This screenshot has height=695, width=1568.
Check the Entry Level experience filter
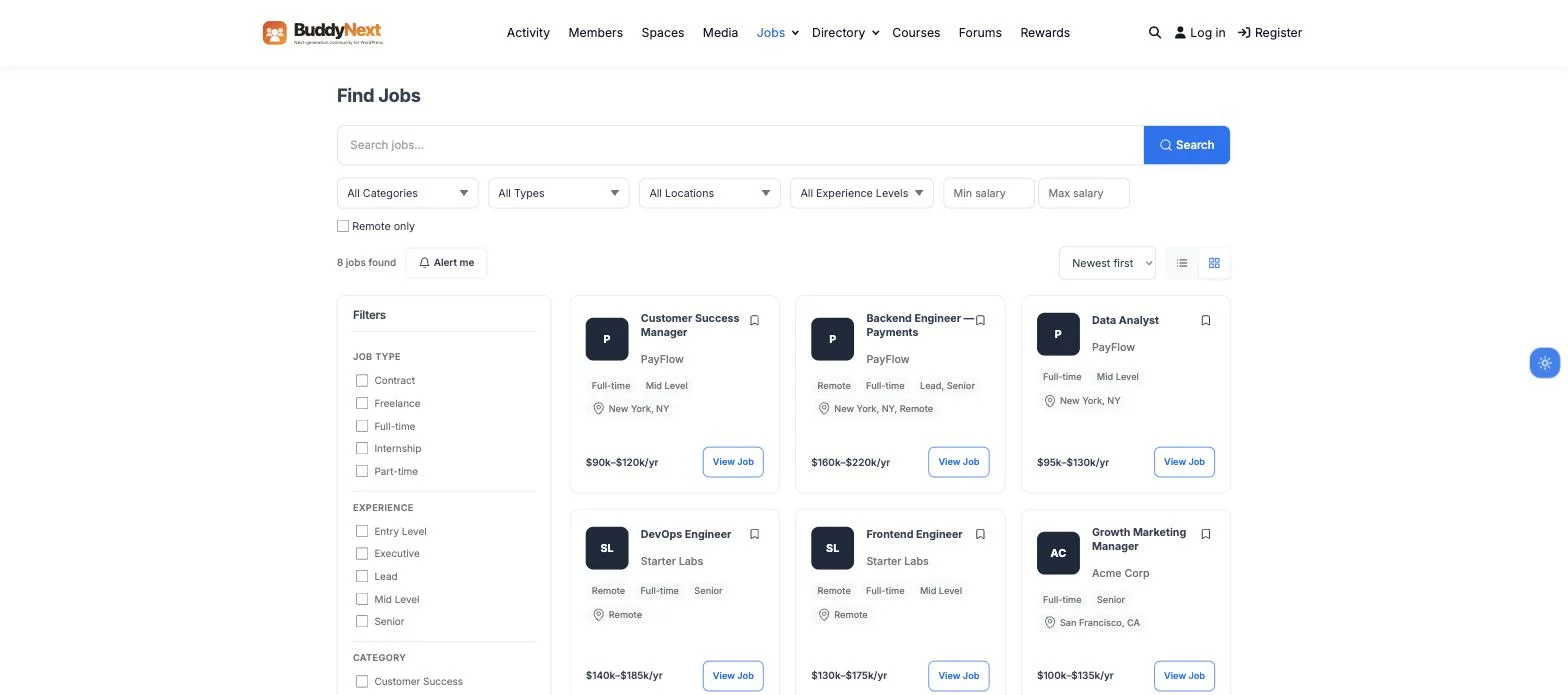point(362,531)
